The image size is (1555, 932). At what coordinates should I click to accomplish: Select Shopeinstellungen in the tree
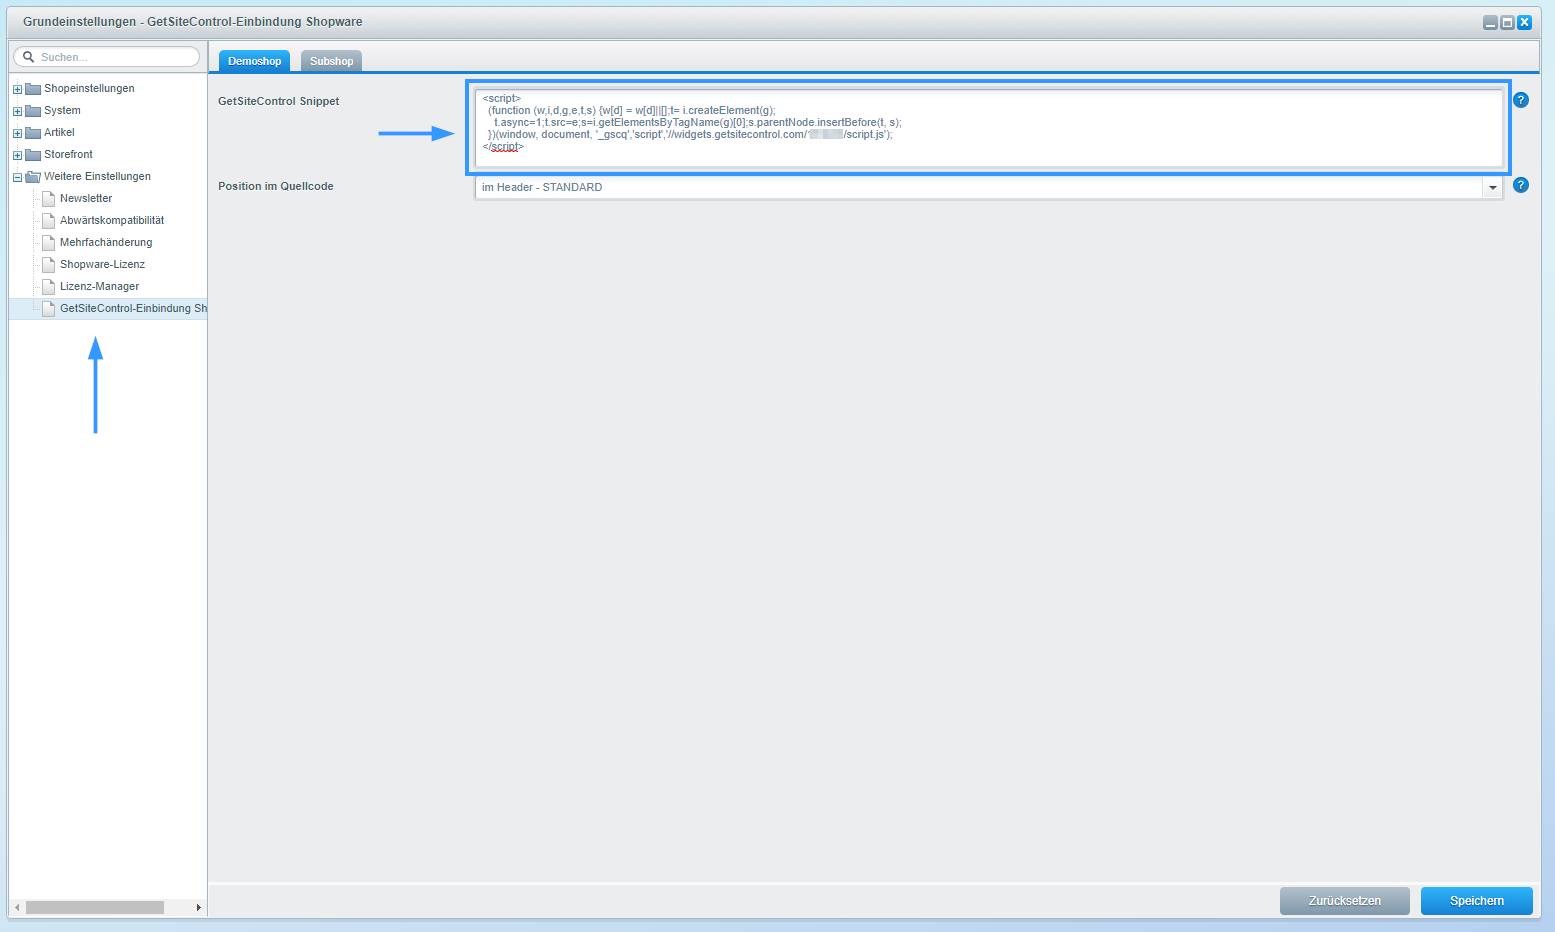(89, 88)
